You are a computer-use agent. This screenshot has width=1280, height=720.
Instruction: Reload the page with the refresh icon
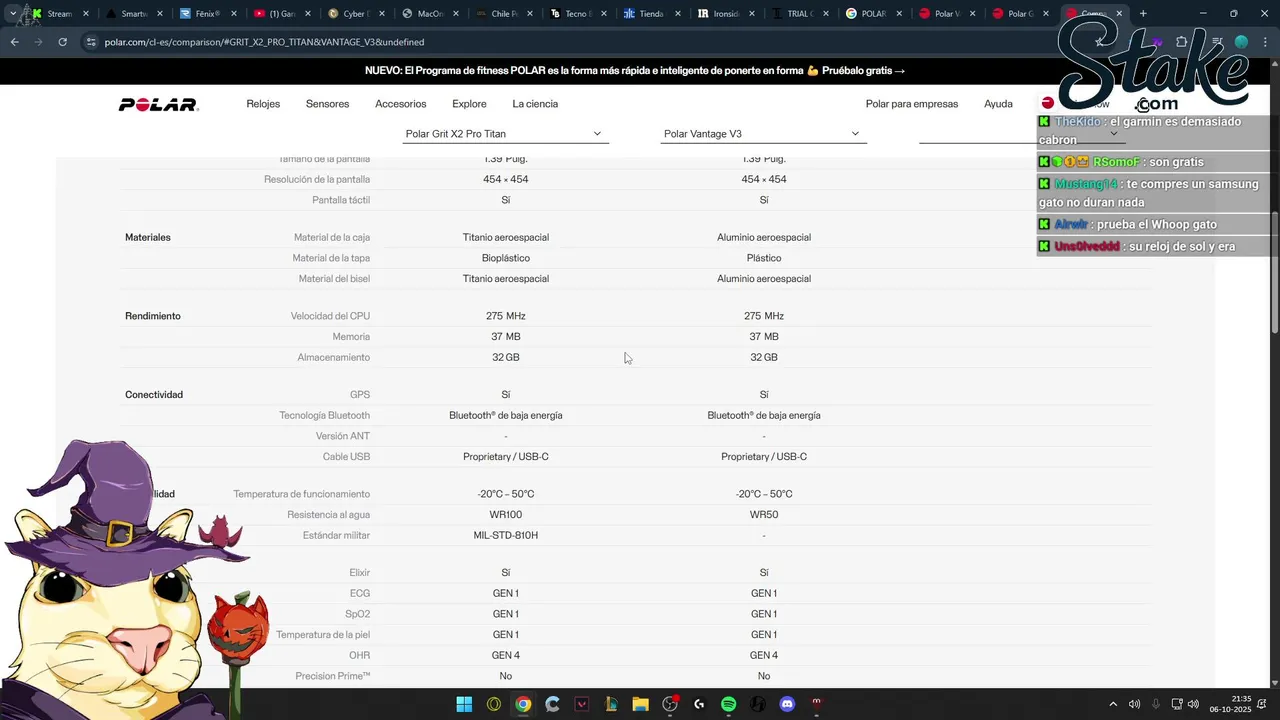[62, 42]
